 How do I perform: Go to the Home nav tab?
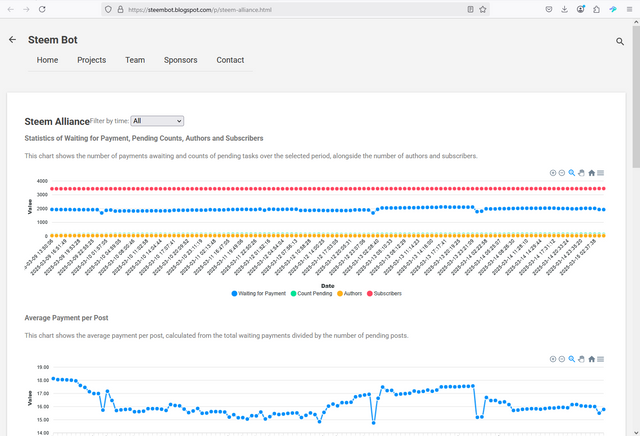[47, 60]
